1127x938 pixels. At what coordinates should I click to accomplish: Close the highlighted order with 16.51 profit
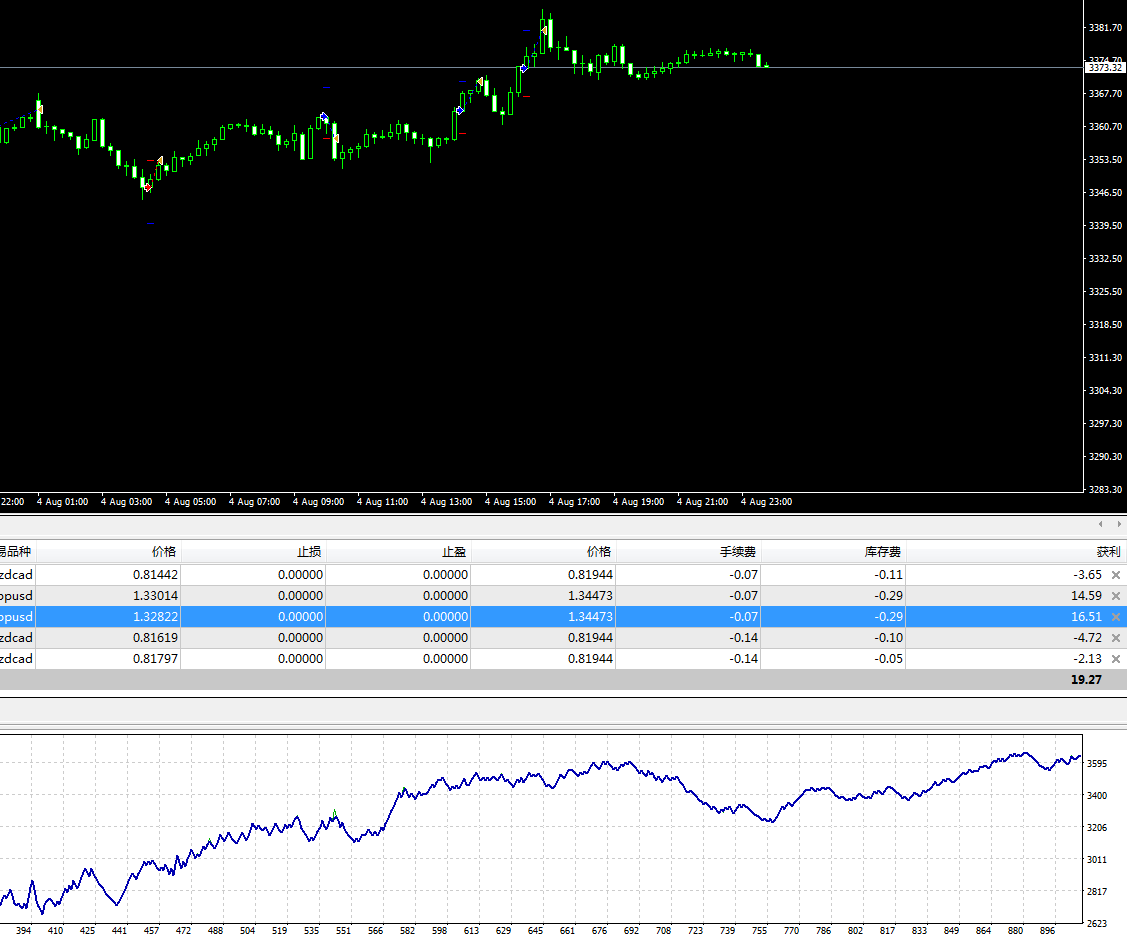point(1115,617)
